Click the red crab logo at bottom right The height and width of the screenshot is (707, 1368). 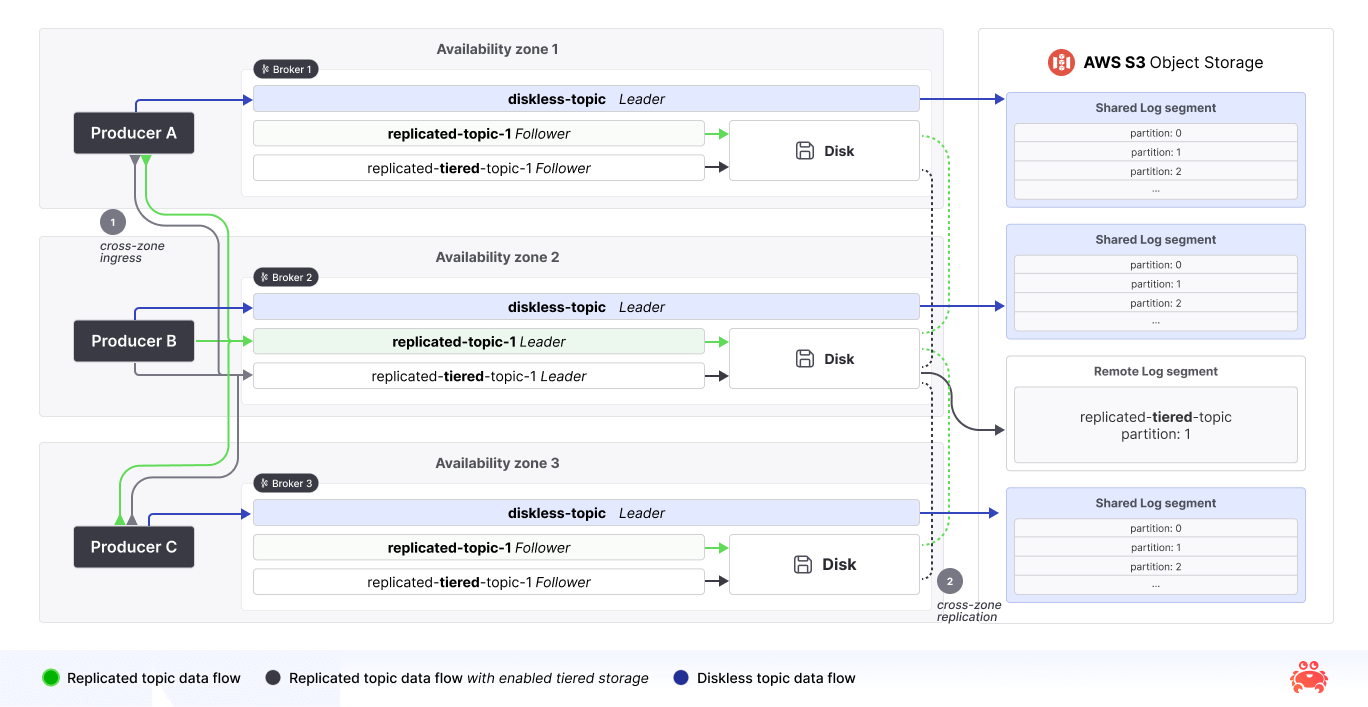(1309, 677)
